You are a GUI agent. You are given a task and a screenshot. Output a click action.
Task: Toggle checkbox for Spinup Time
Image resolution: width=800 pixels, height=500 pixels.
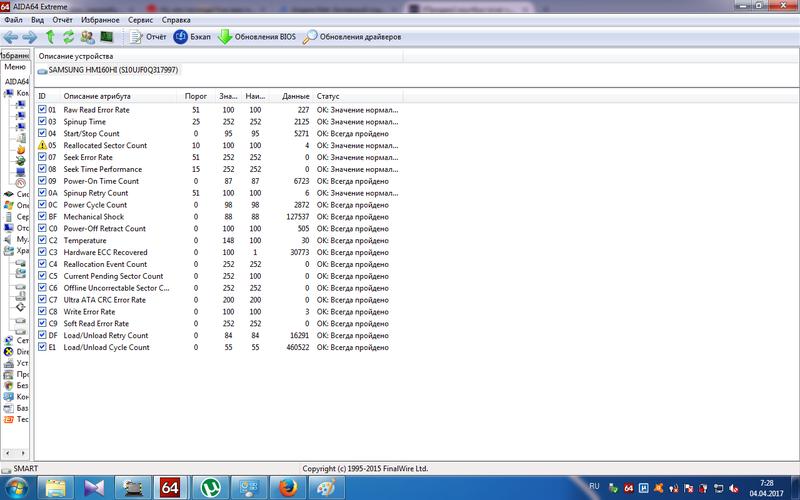[42, 121]
